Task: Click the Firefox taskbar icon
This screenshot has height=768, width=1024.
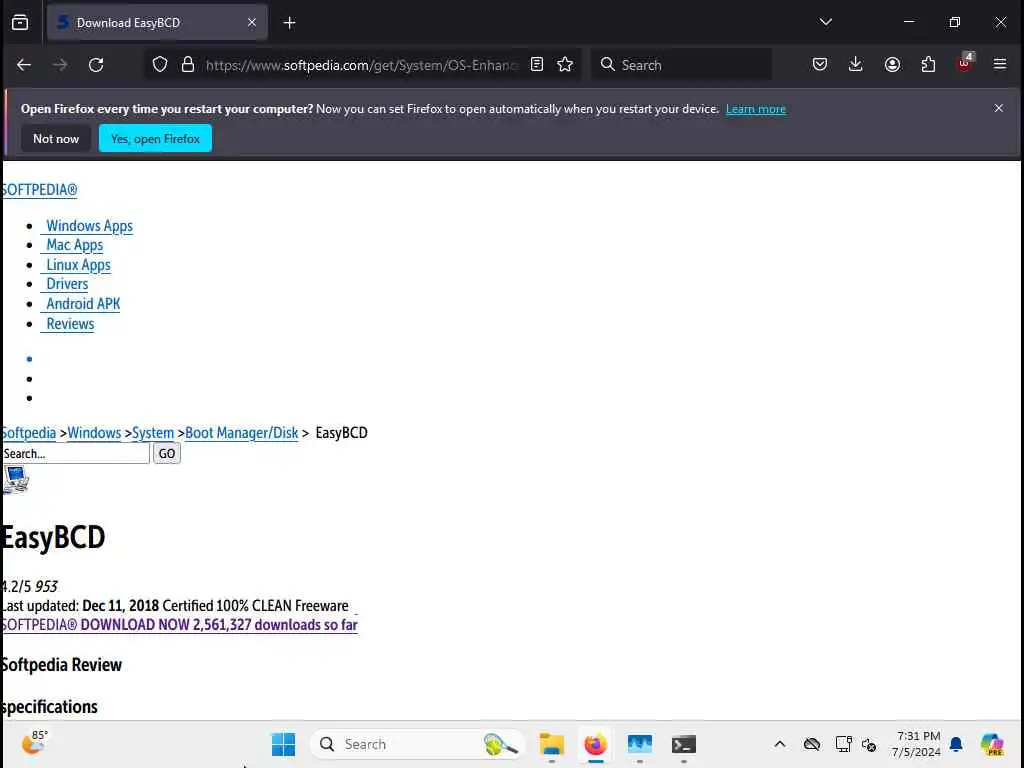Action: 596,744
